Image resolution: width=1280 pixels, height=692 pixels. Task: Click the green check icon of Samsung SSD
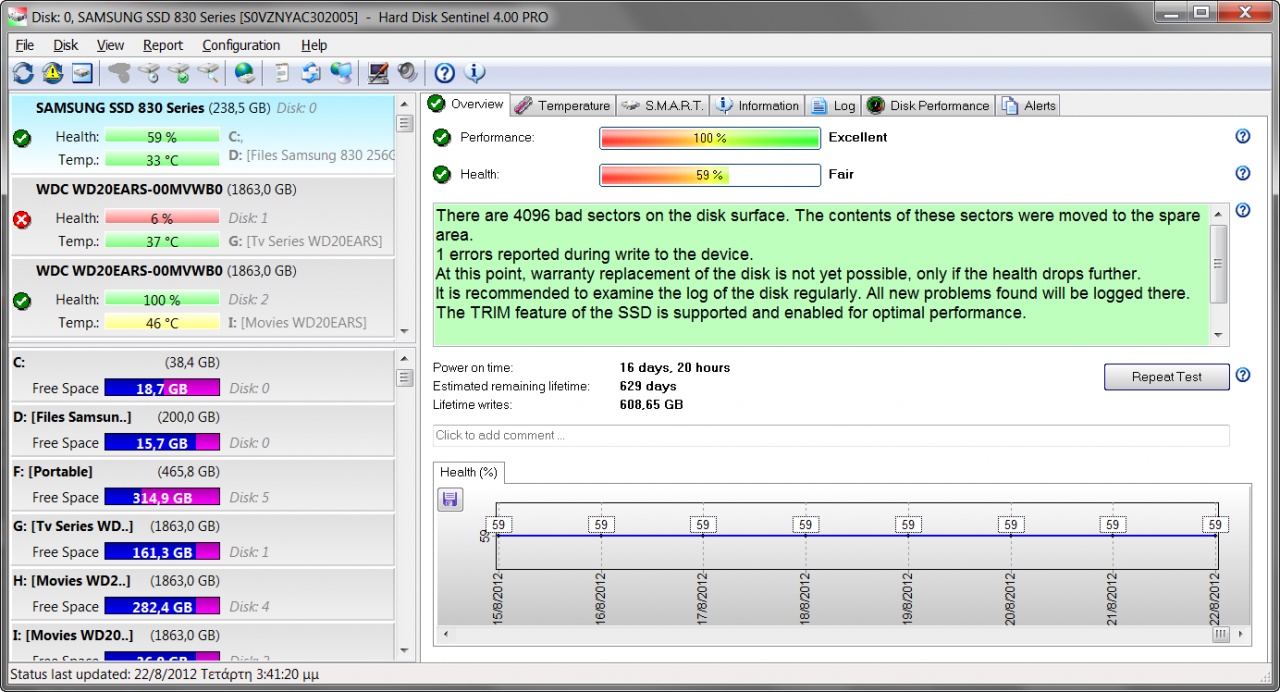pyautogui.click(x=22, y=138)
